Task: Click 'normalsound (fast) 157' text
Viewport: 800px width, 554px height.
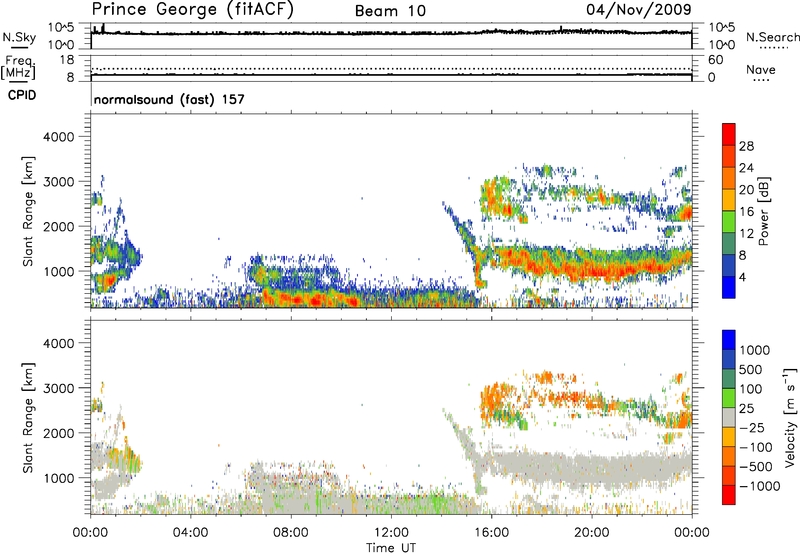Action: click(x=169, y=99)
